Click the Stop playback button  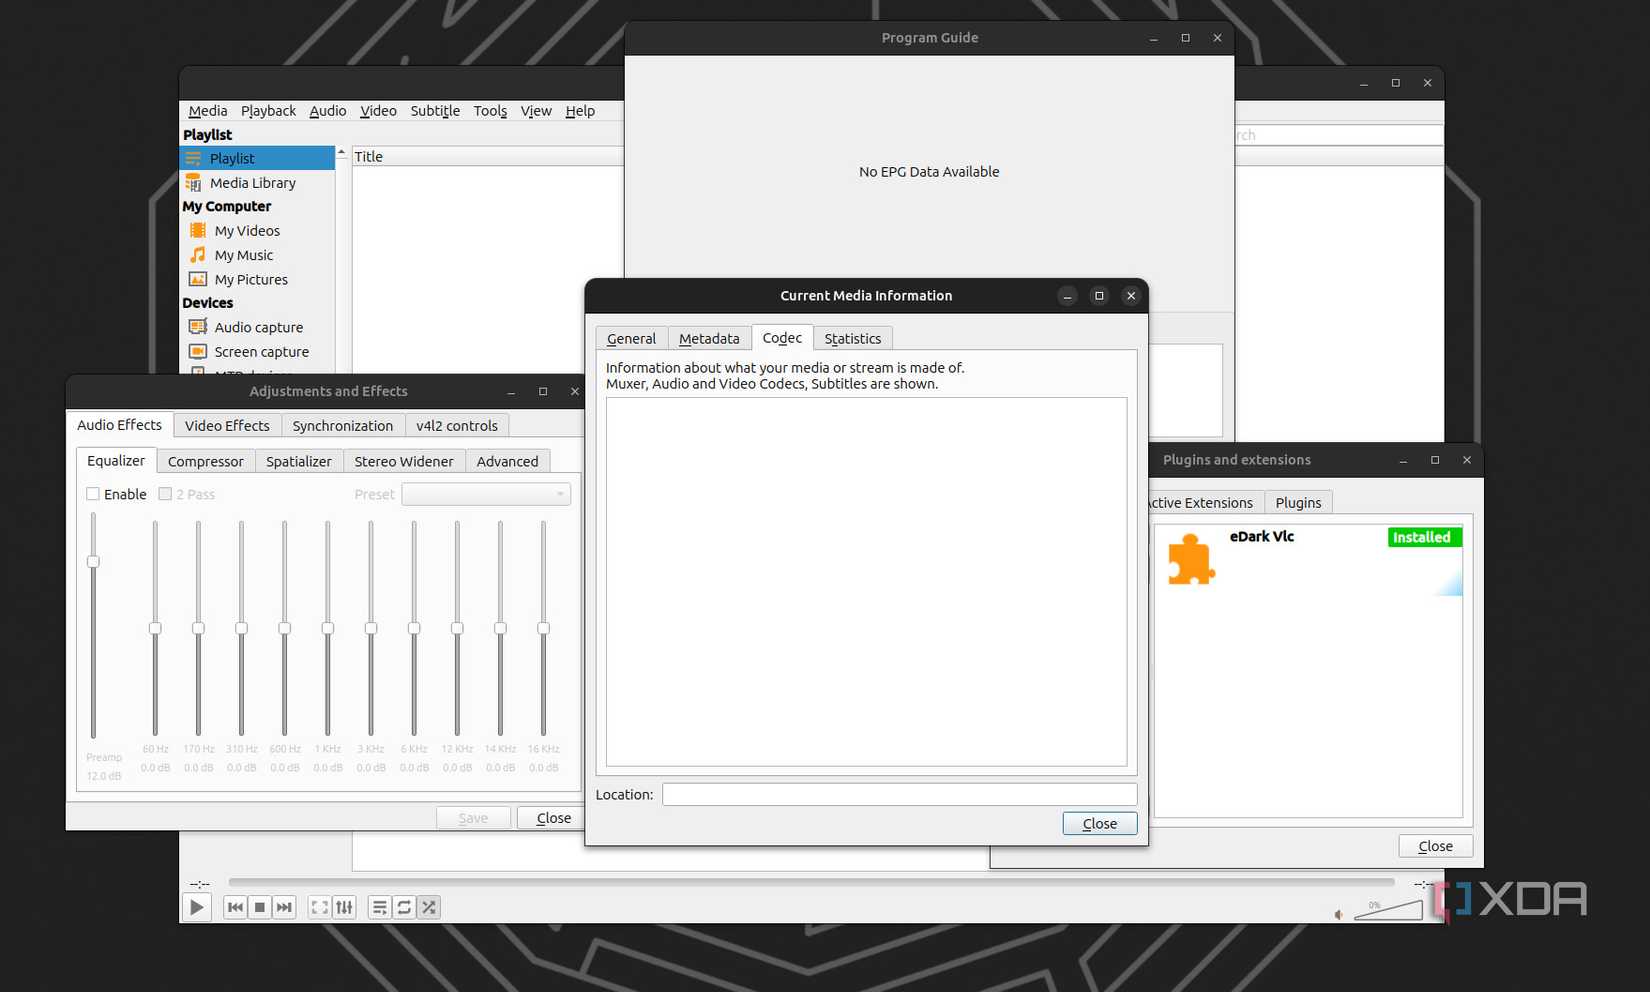point(260,907)
